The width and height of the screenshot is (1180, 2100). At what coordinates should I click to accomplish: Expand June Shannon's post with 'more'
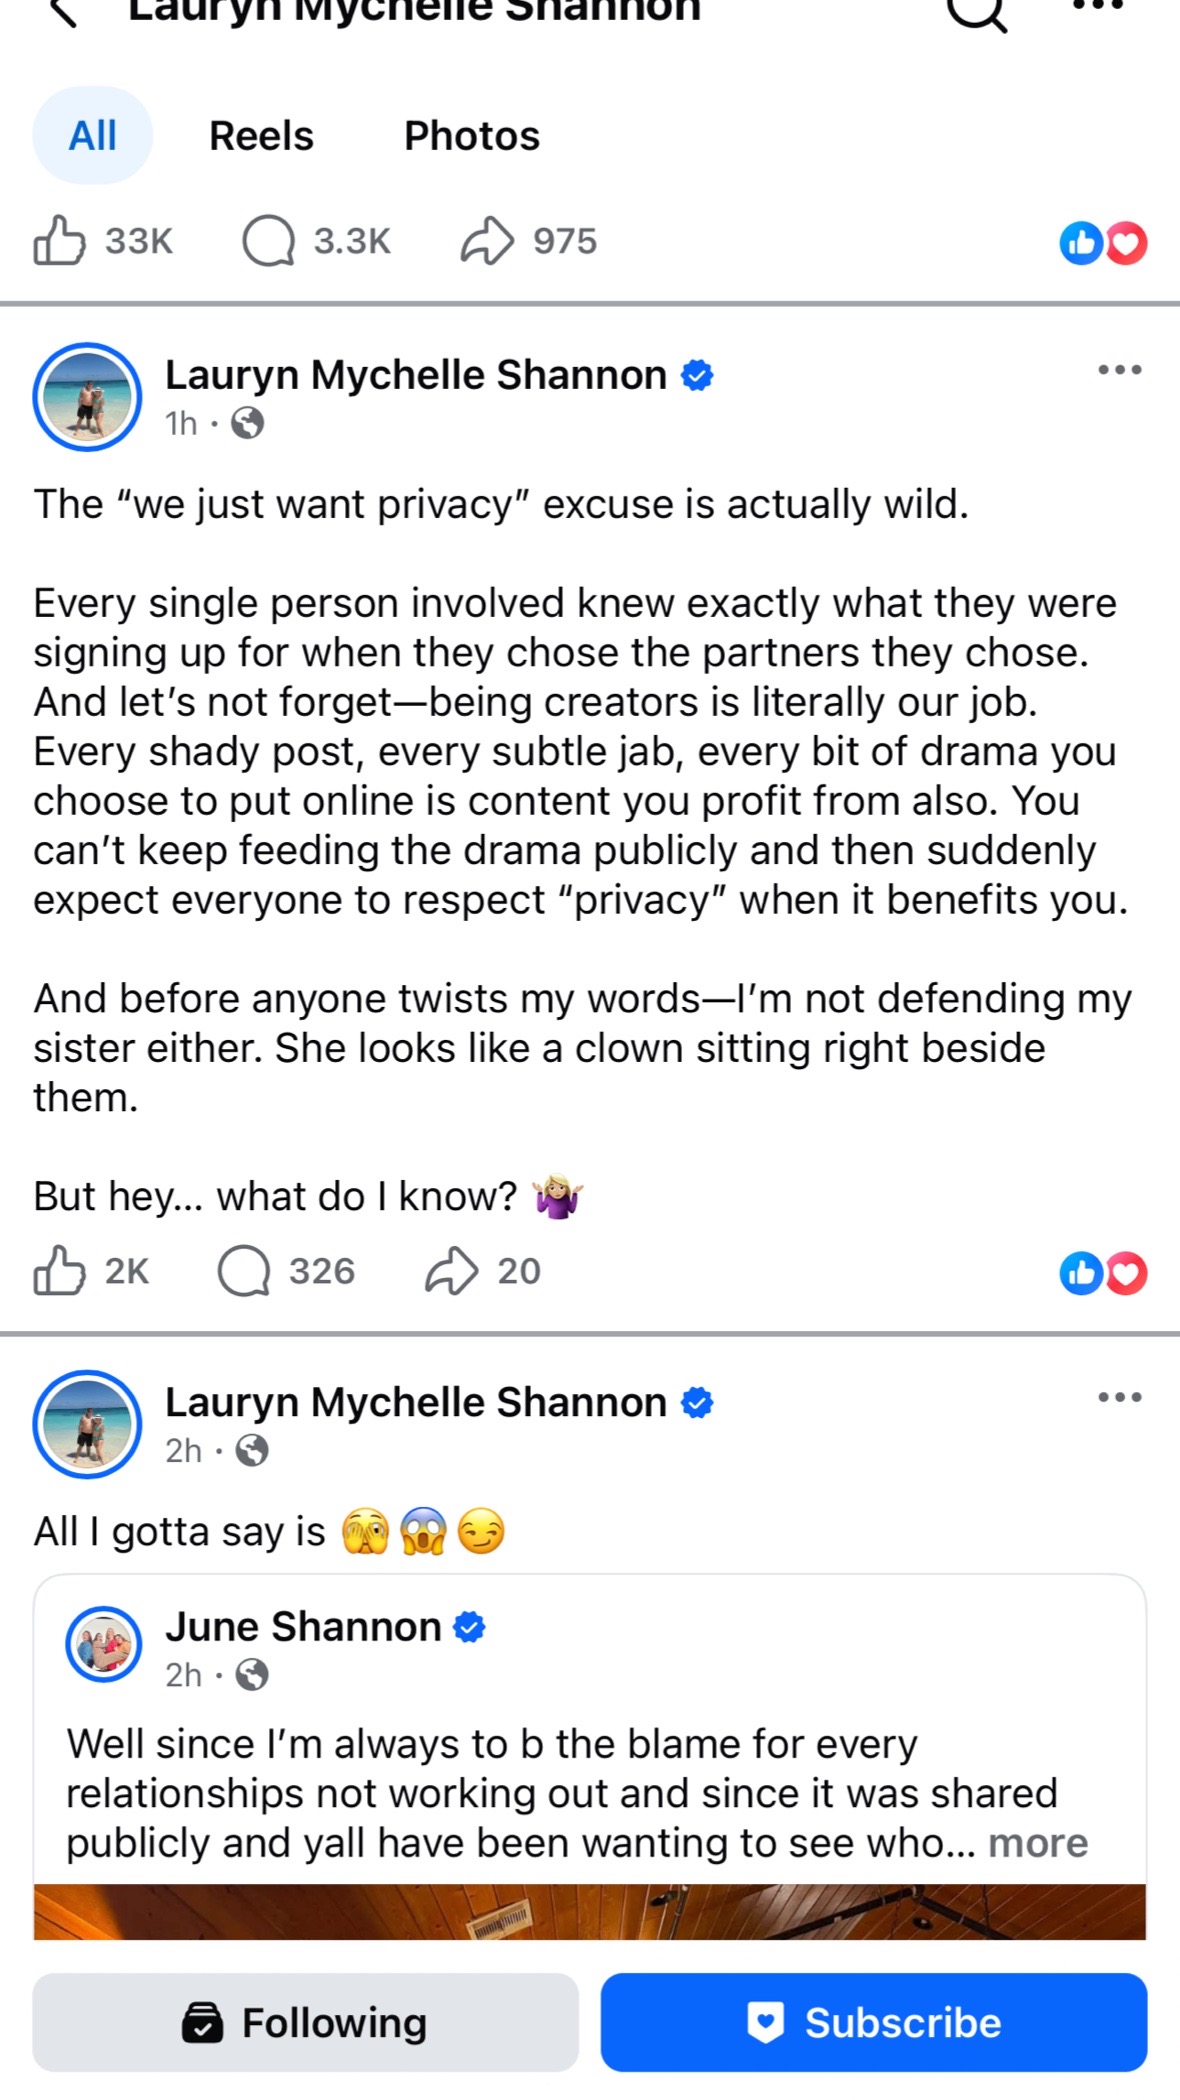click(x=1038, y=1842)
